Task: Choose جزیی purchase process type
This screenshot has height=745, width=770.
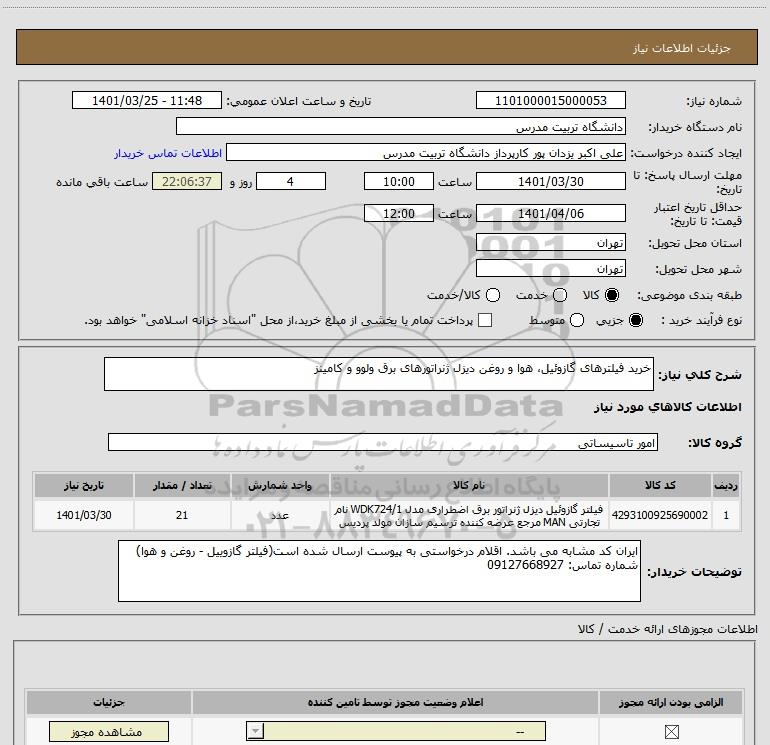Action: [635, 320]
